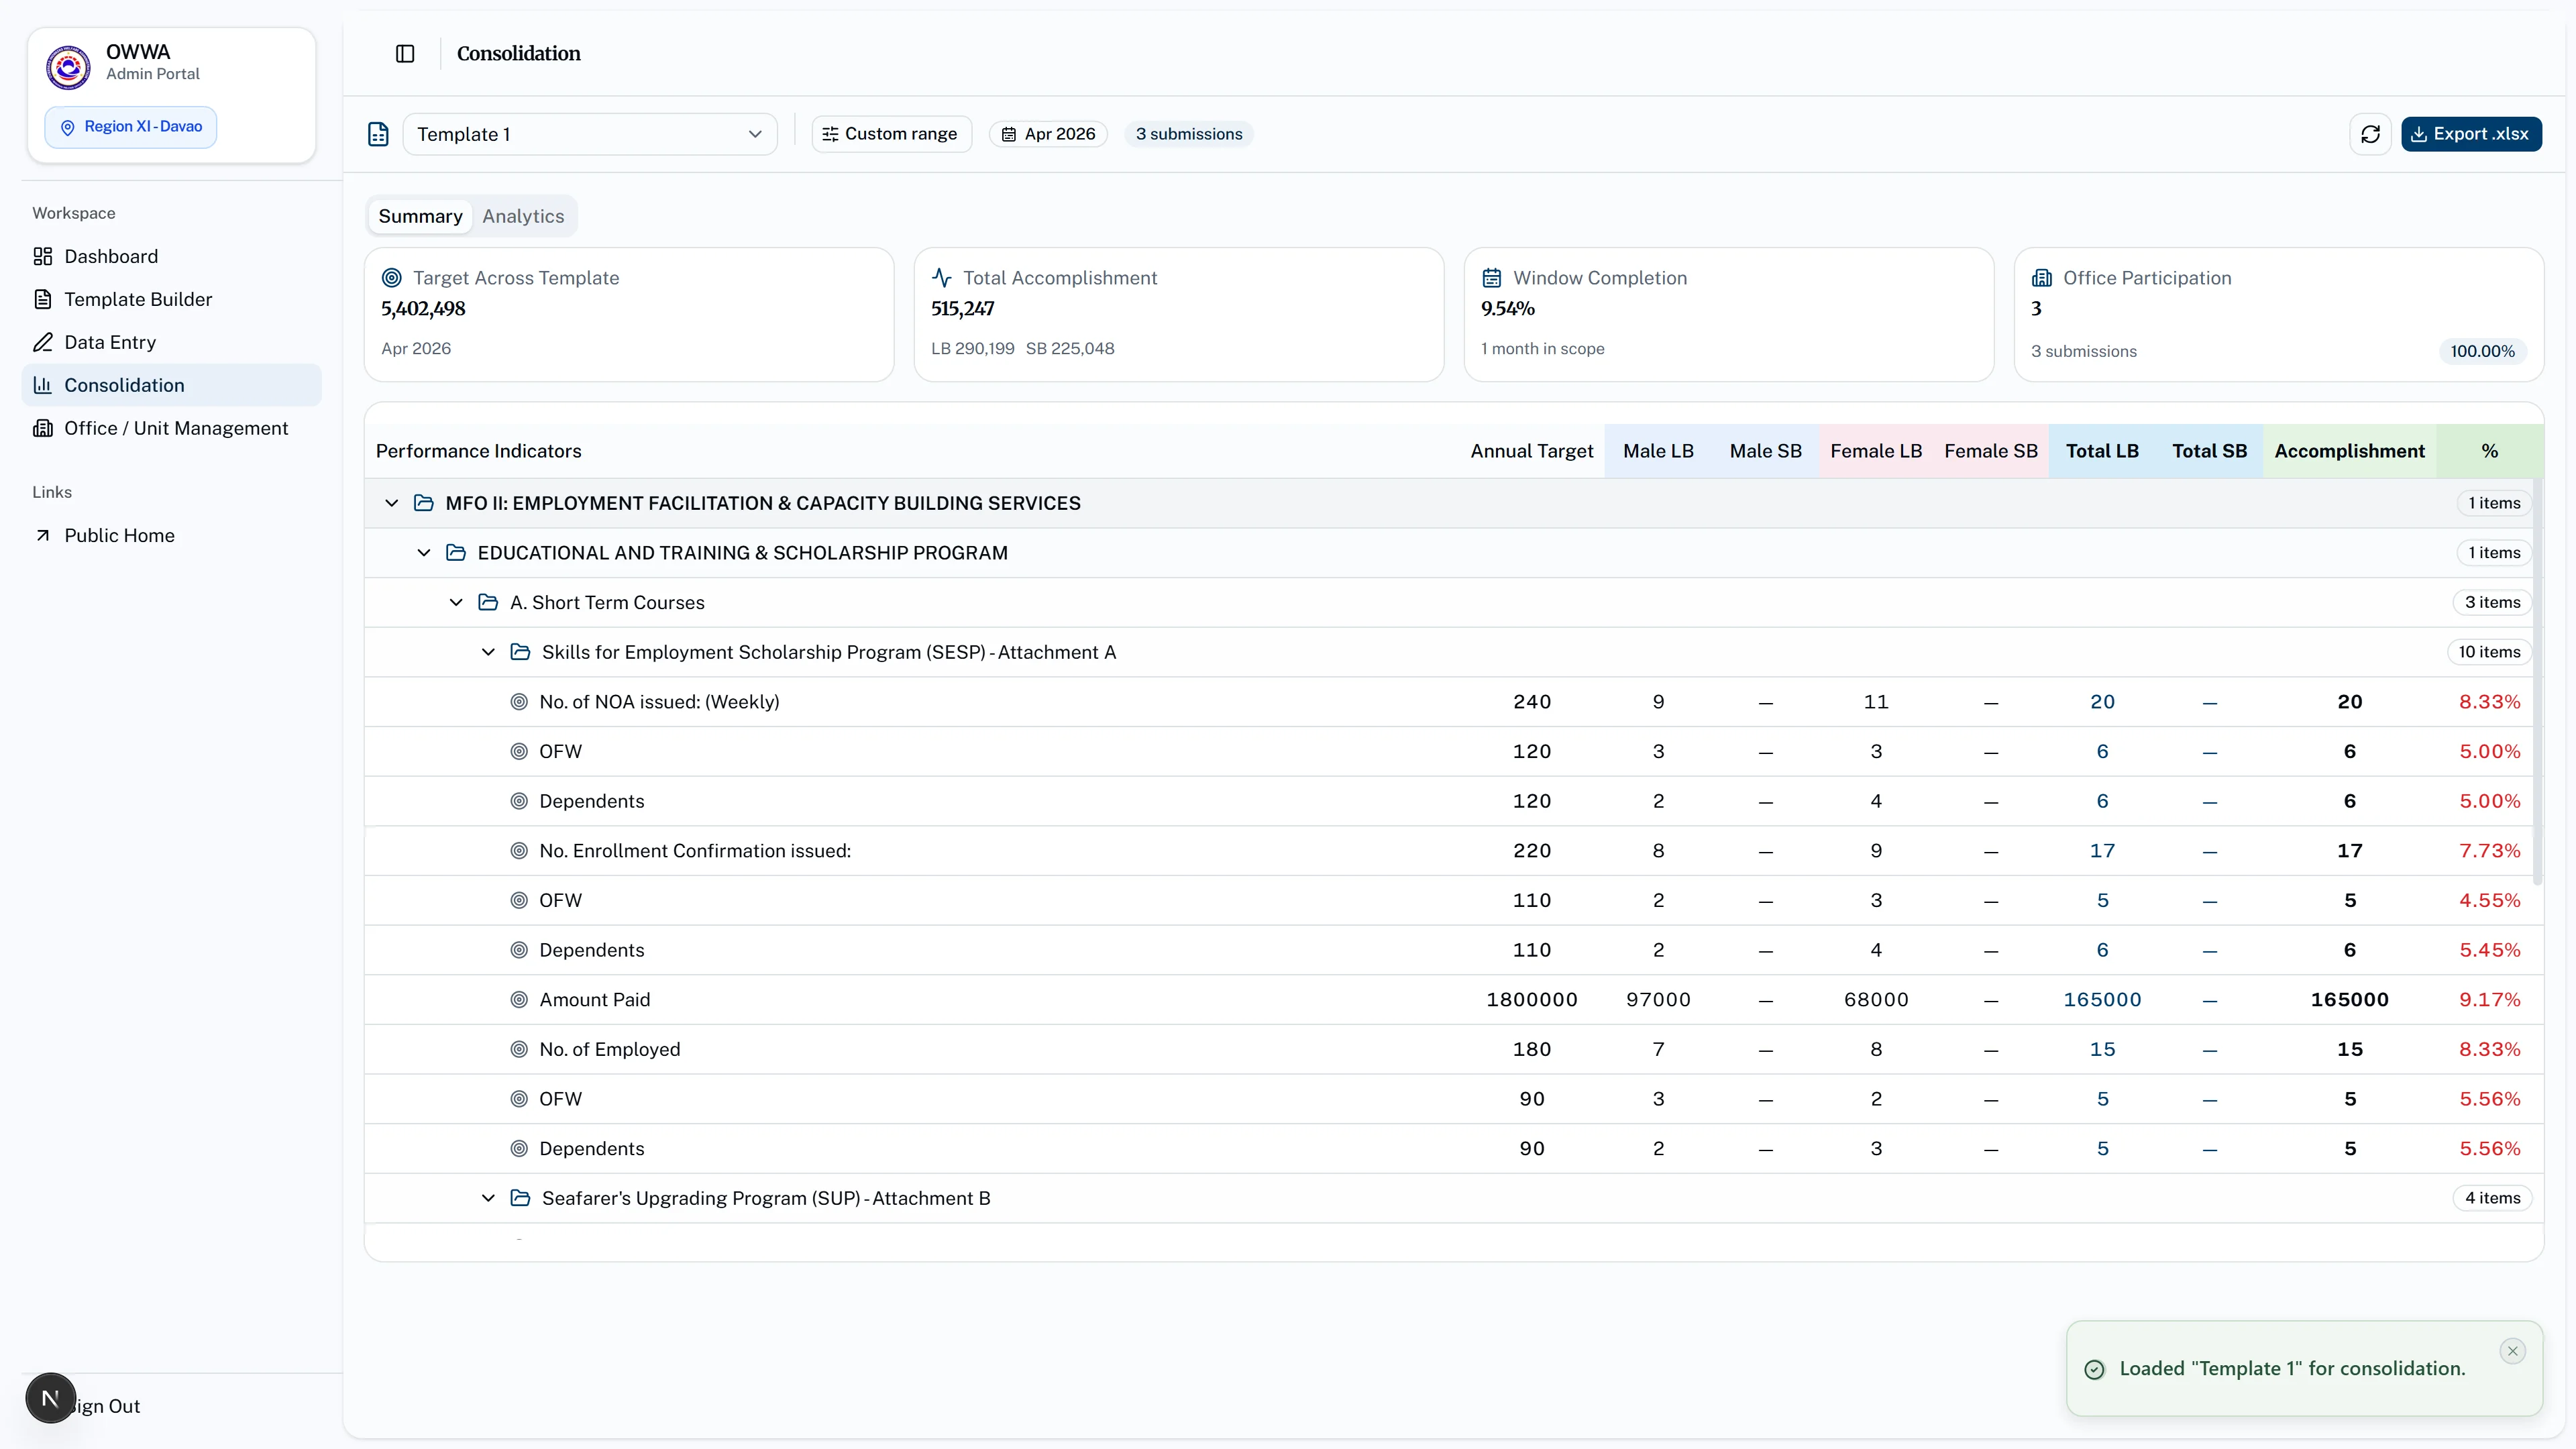Click the Template Builder file icon
The width and height of the screenshot is (2576, 1449).
coord(43,300)
